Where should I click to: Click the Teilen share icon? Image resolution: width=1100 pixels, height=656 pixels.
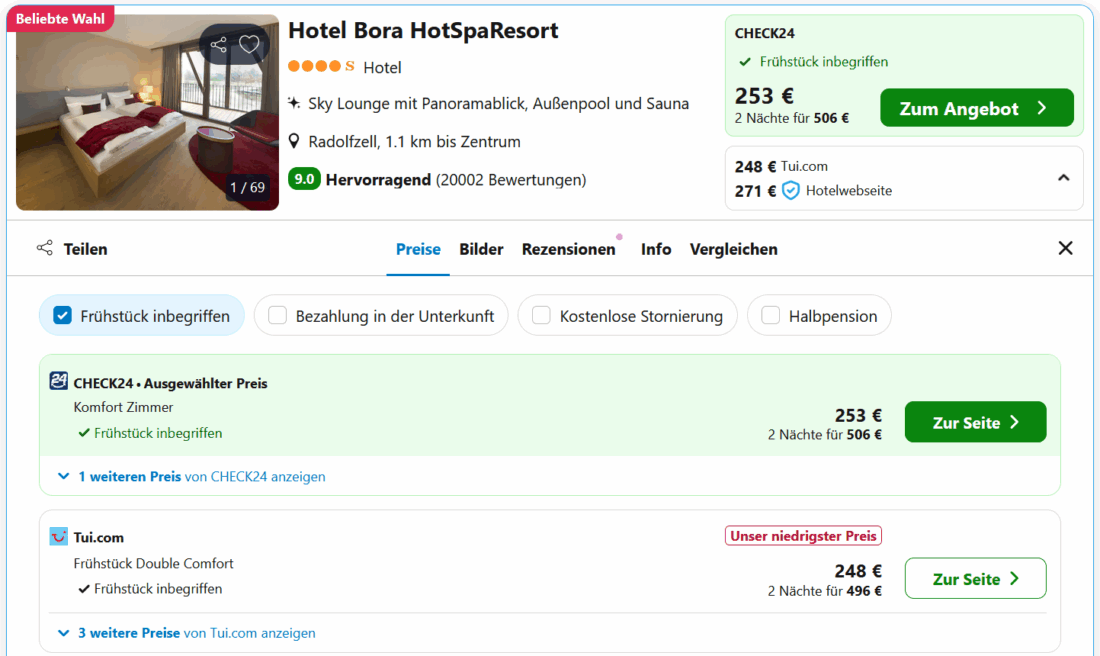(45, 248)
